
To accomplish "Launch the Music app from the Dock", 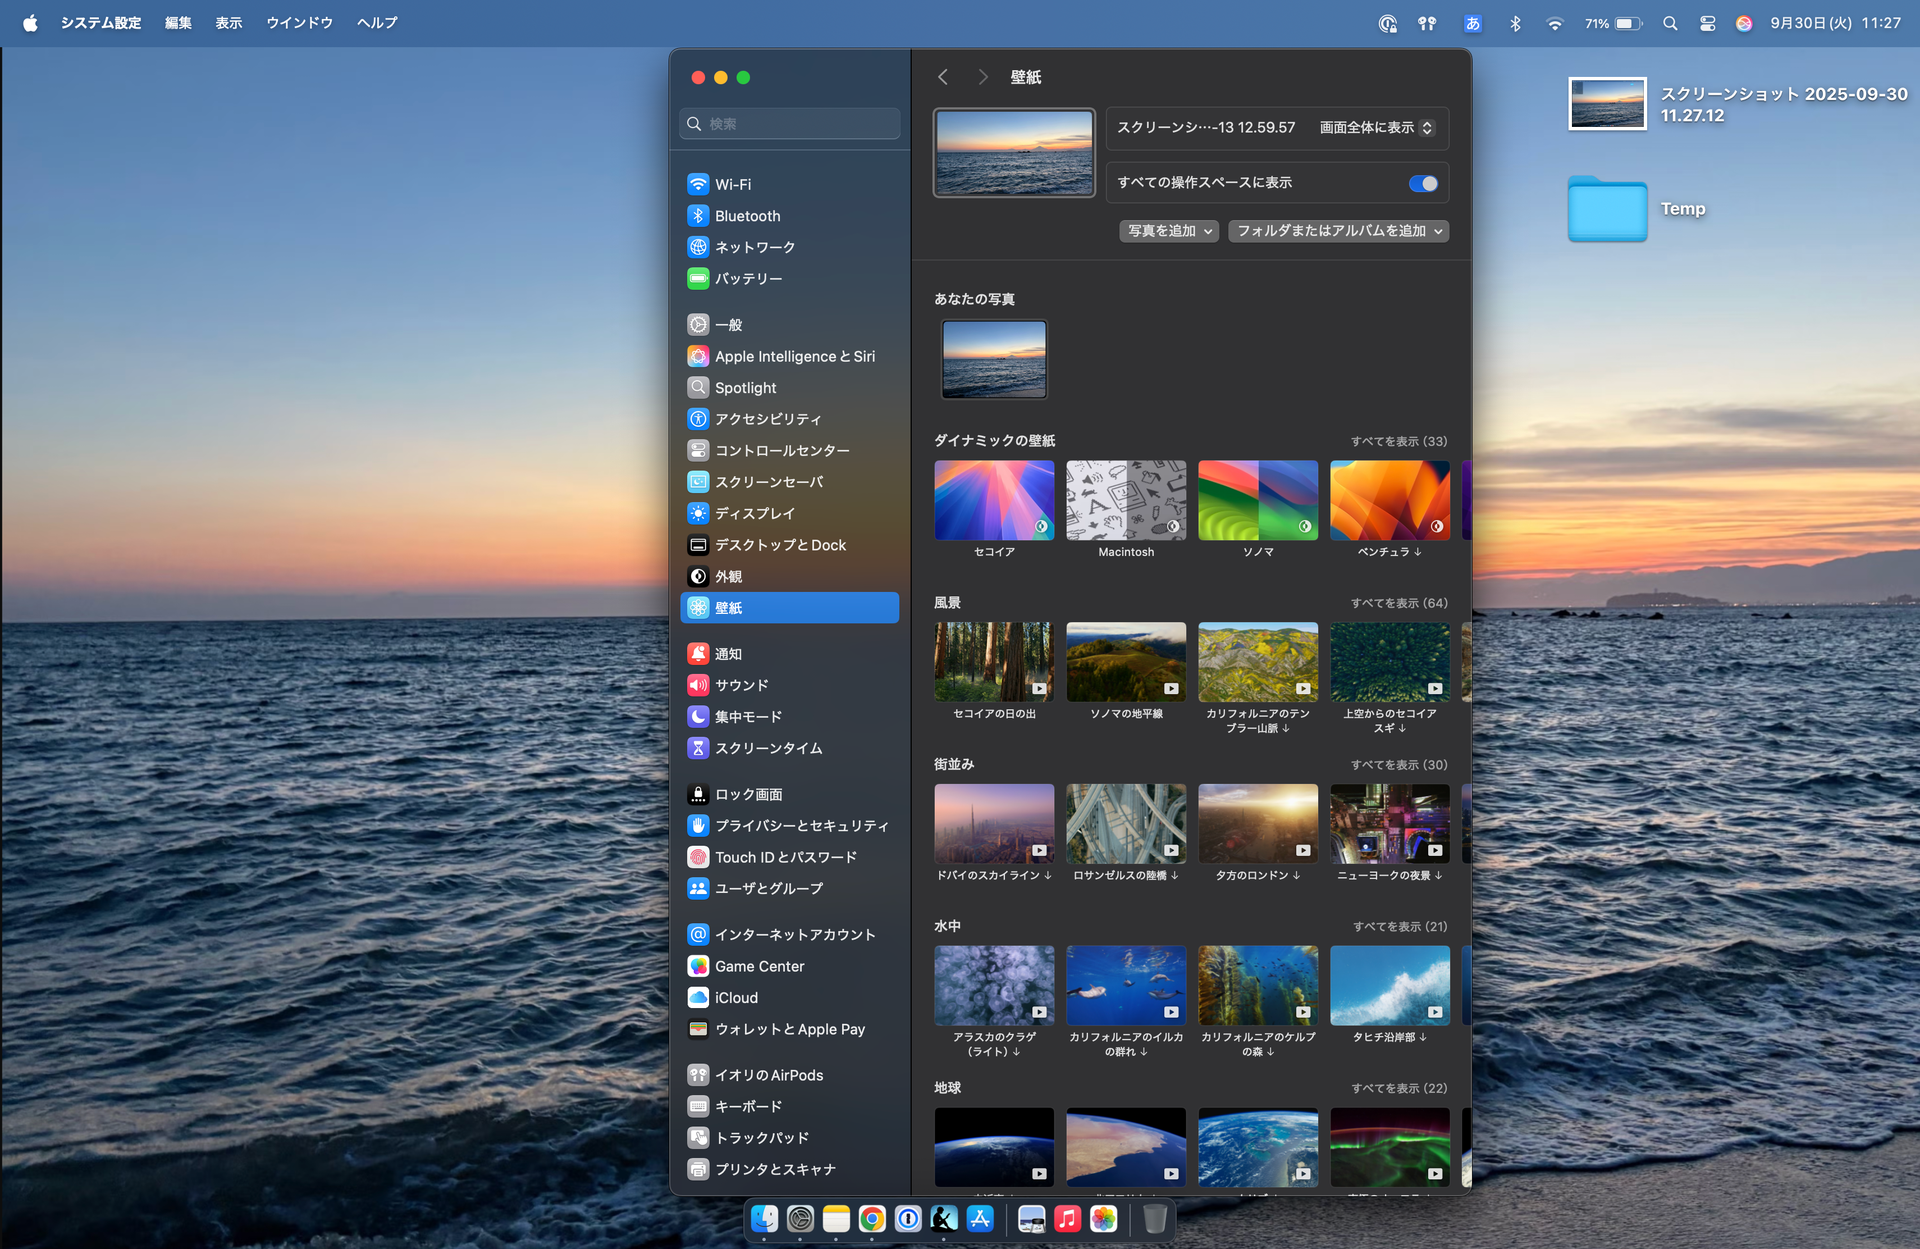I will 1067,1219.
